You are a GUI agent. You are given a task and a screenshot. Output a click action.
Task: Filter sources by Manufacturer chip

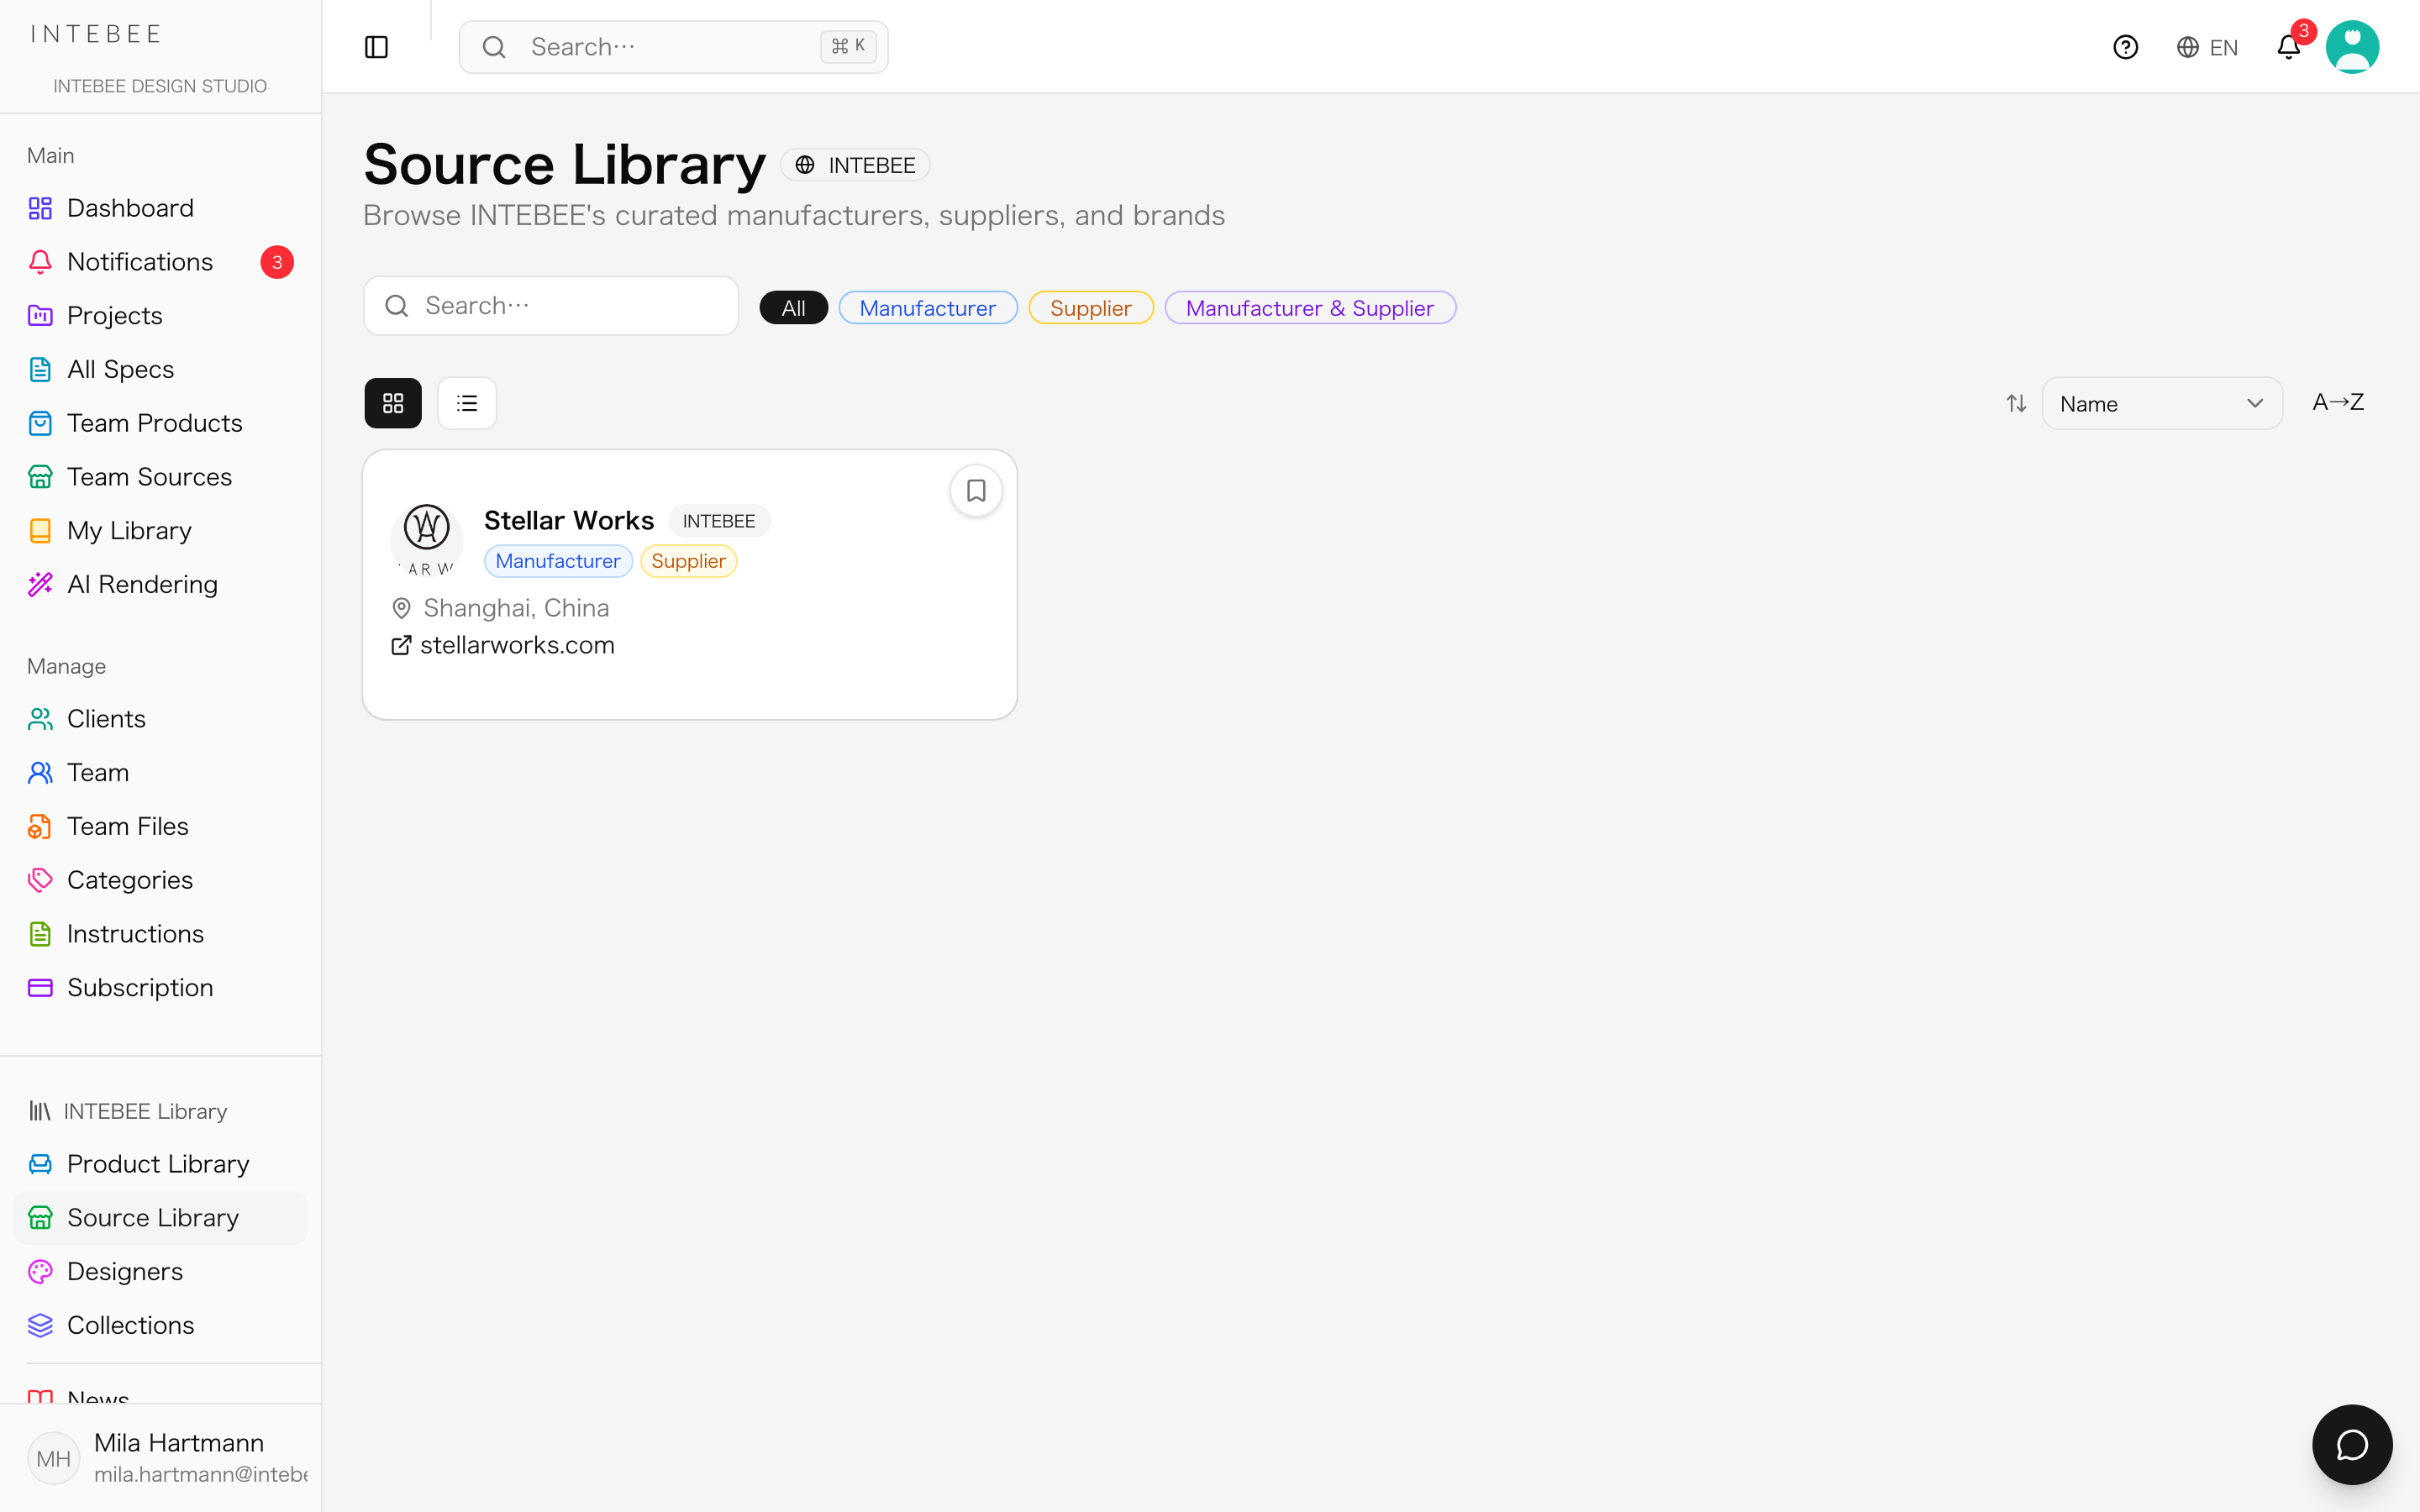pos(927,308)
